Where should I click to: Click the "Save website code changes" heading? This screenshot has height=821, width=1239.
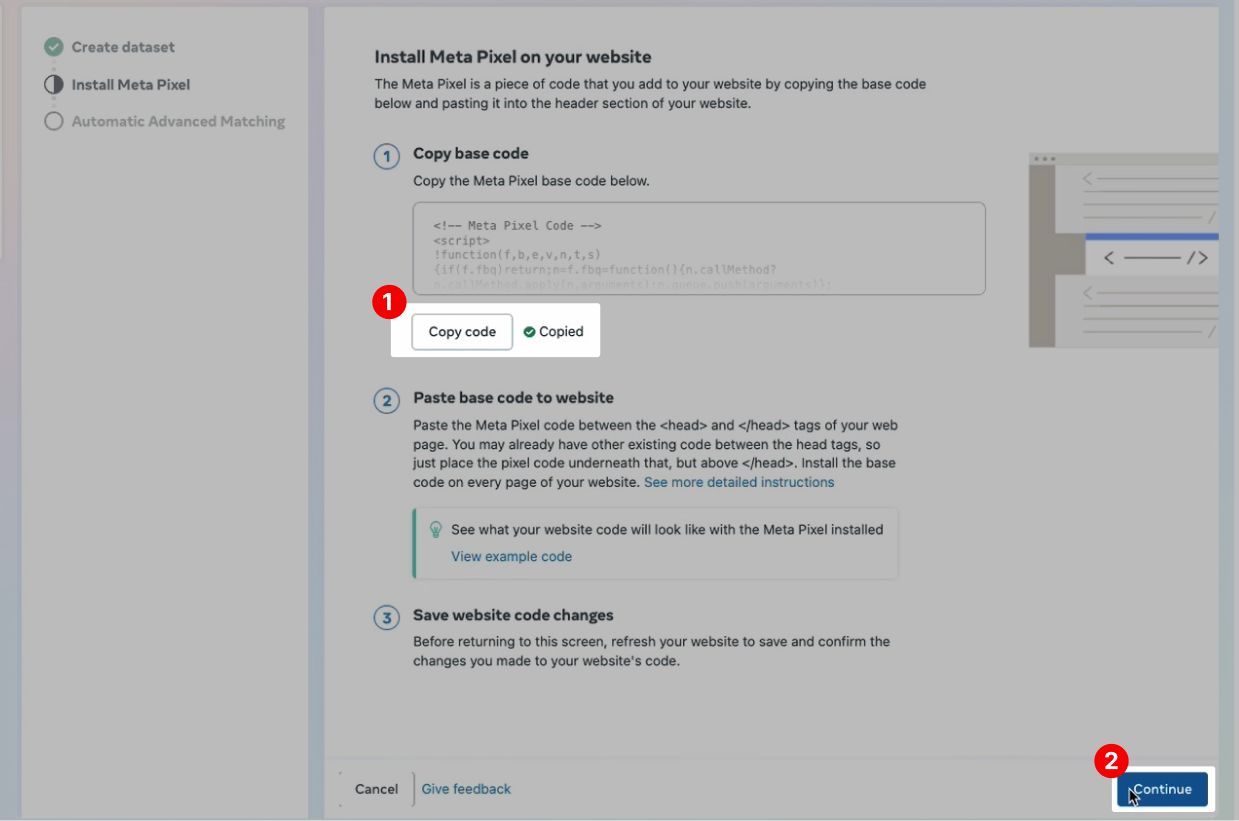coord(514,615)
